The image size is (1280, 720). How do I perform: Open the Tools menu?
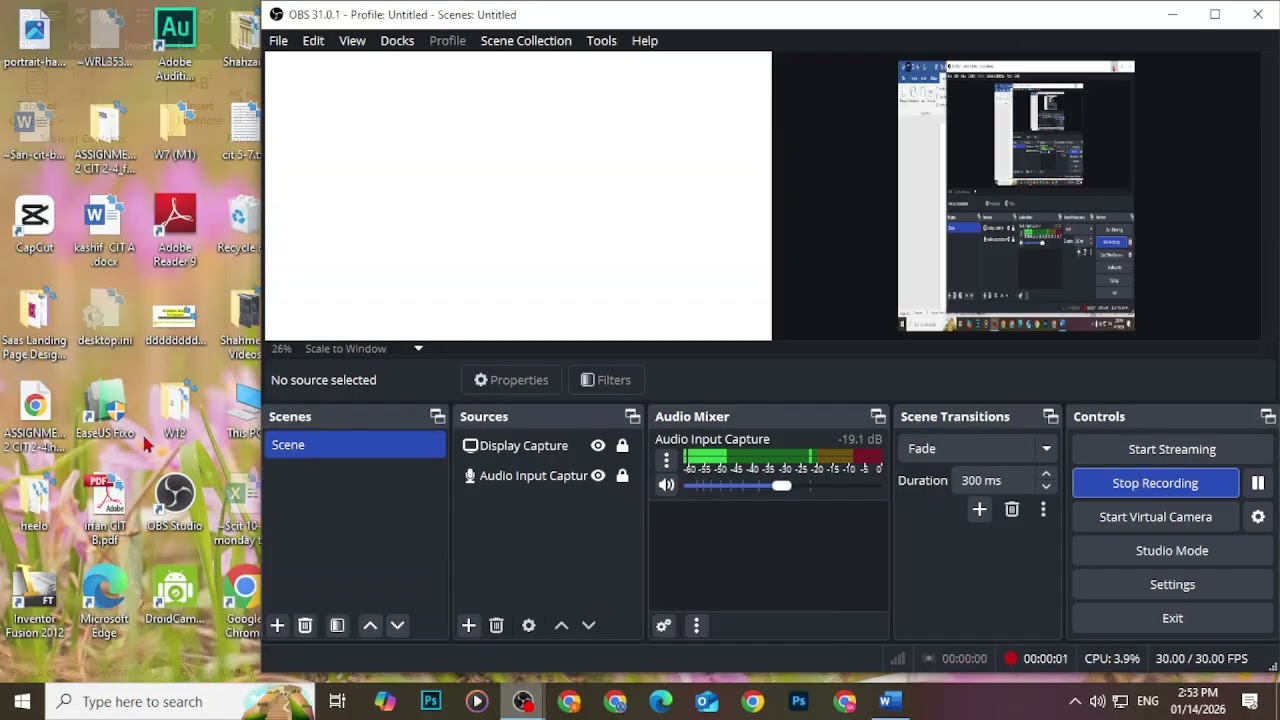click(601, 41)
